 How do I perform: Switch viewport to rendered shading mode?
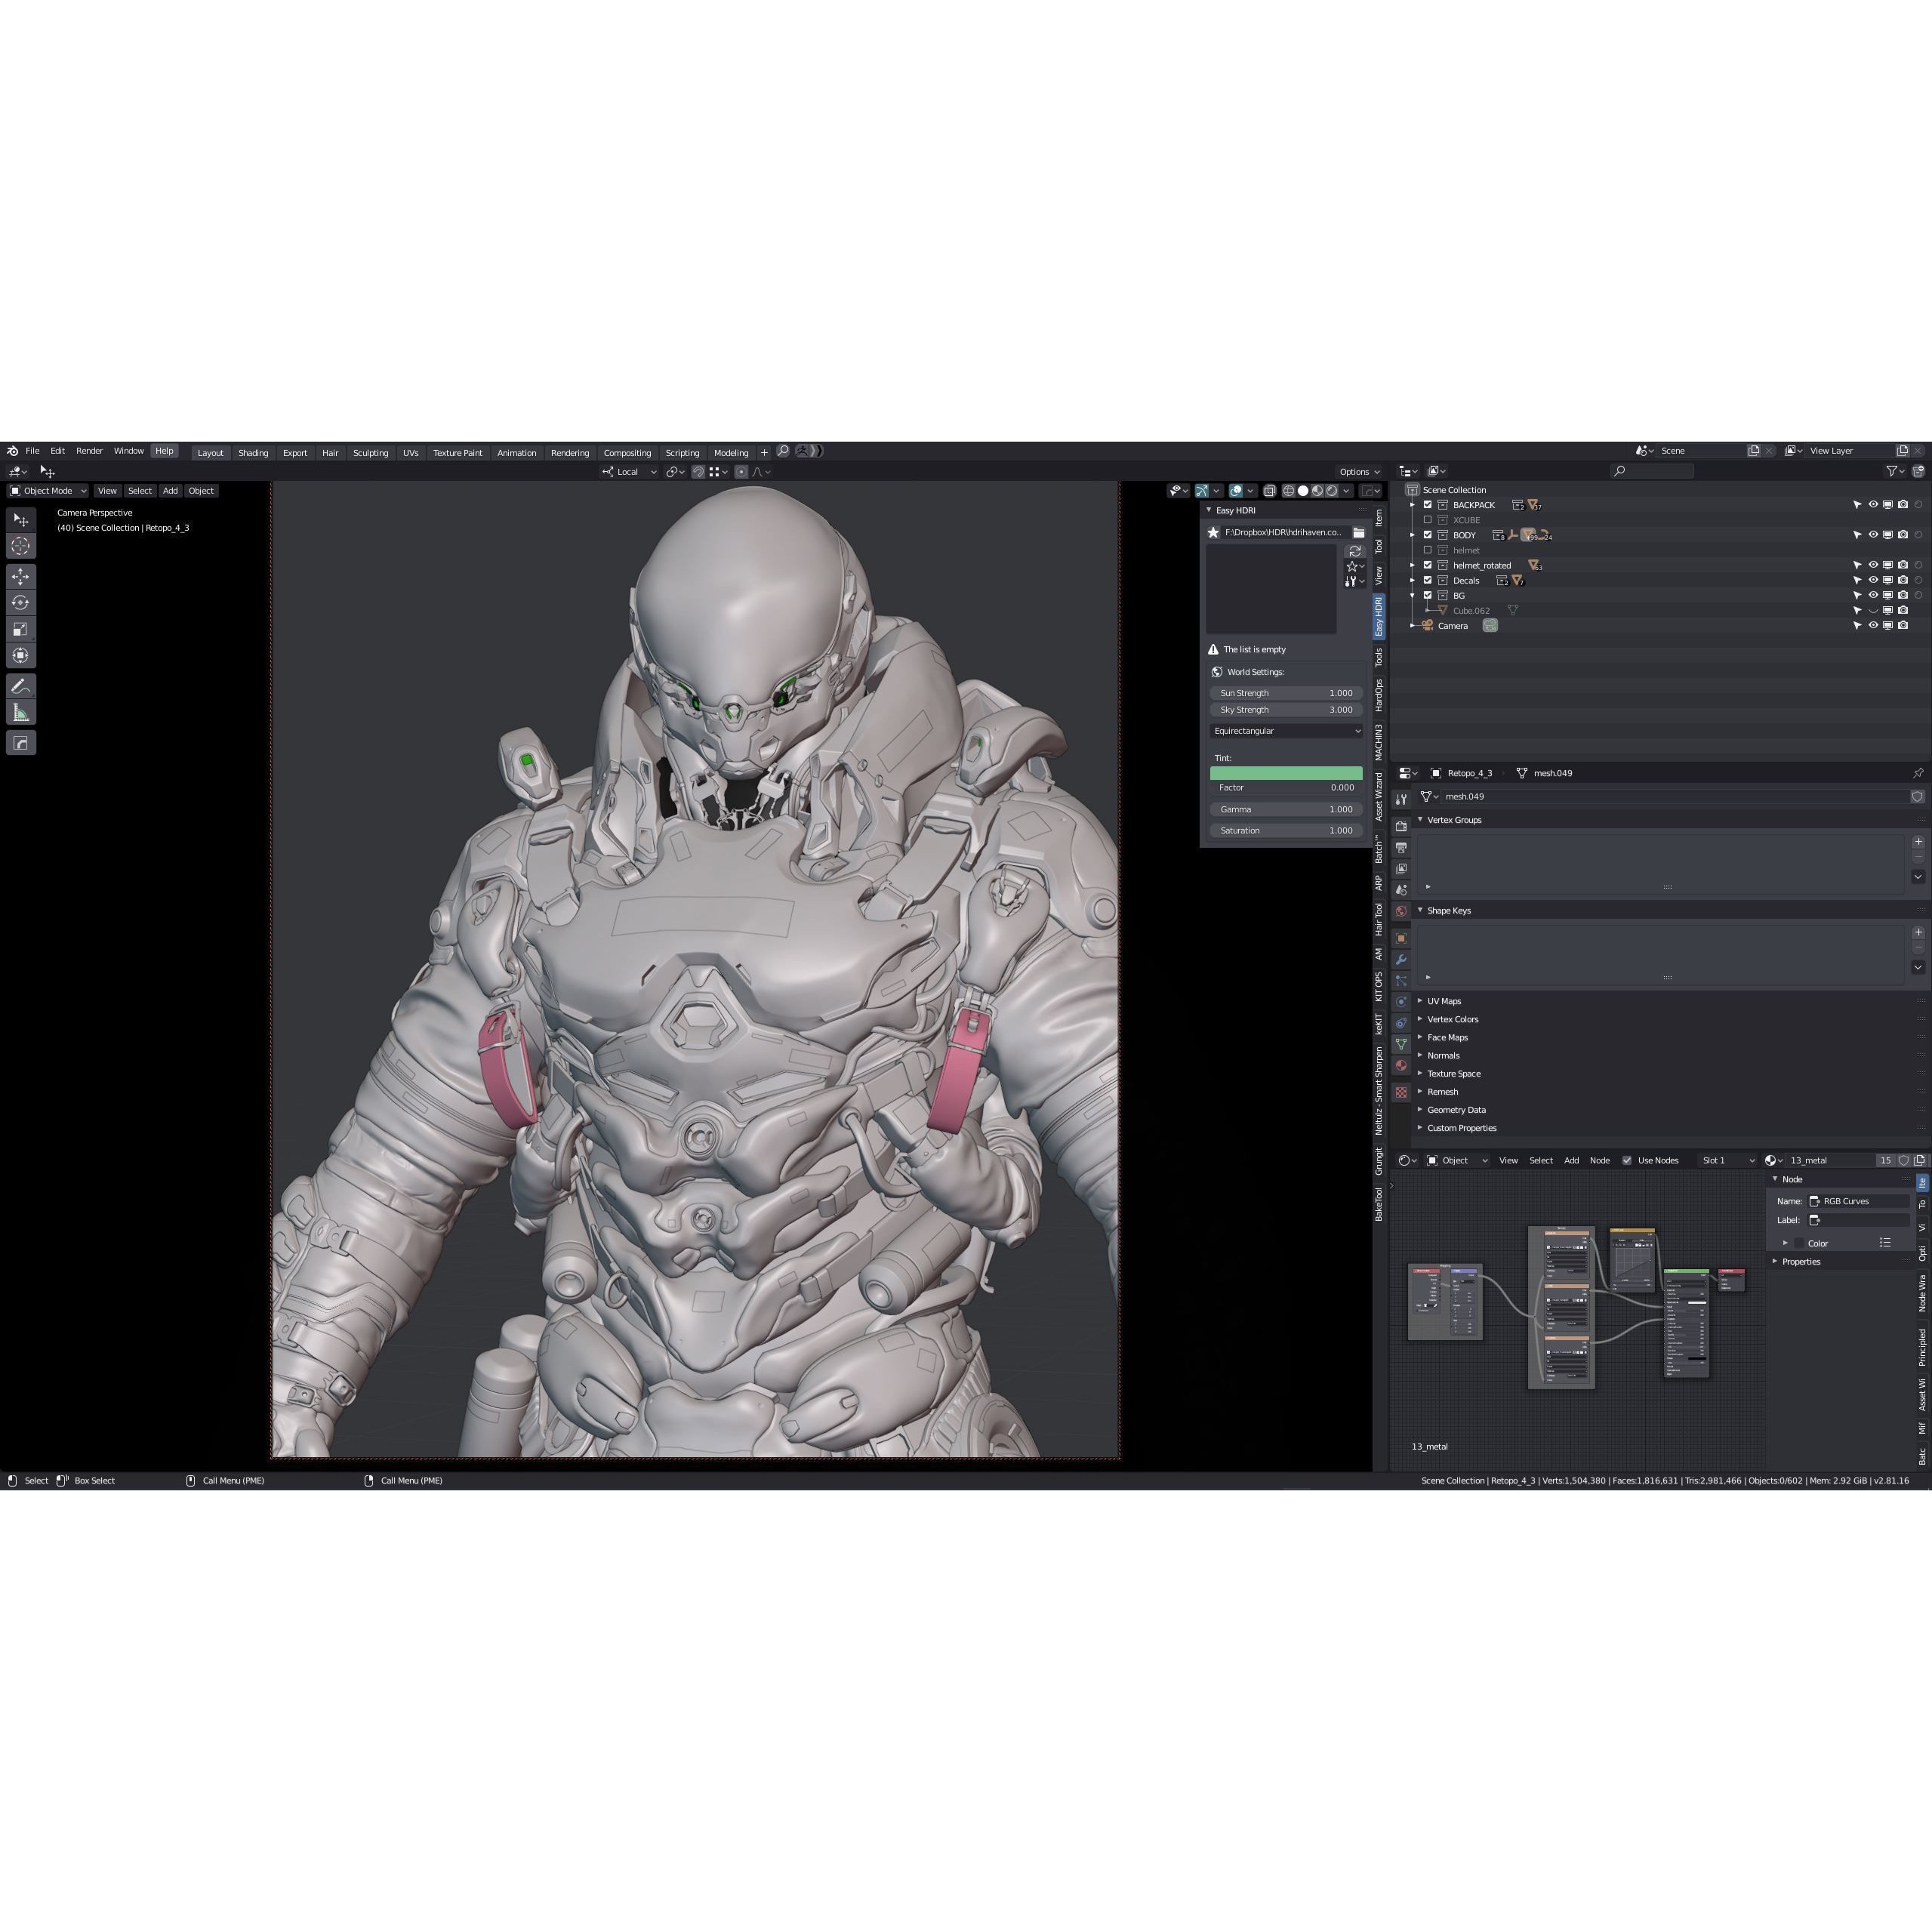pyautogui.click(x=1331, y=490)
